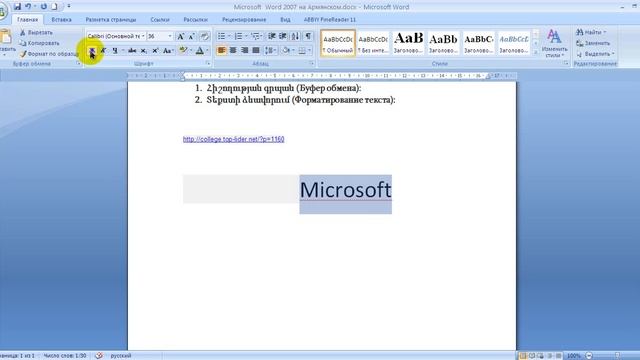The image size is (640, 360).
Task: Click Clear Formatting icon
Action: coord(204,36)
